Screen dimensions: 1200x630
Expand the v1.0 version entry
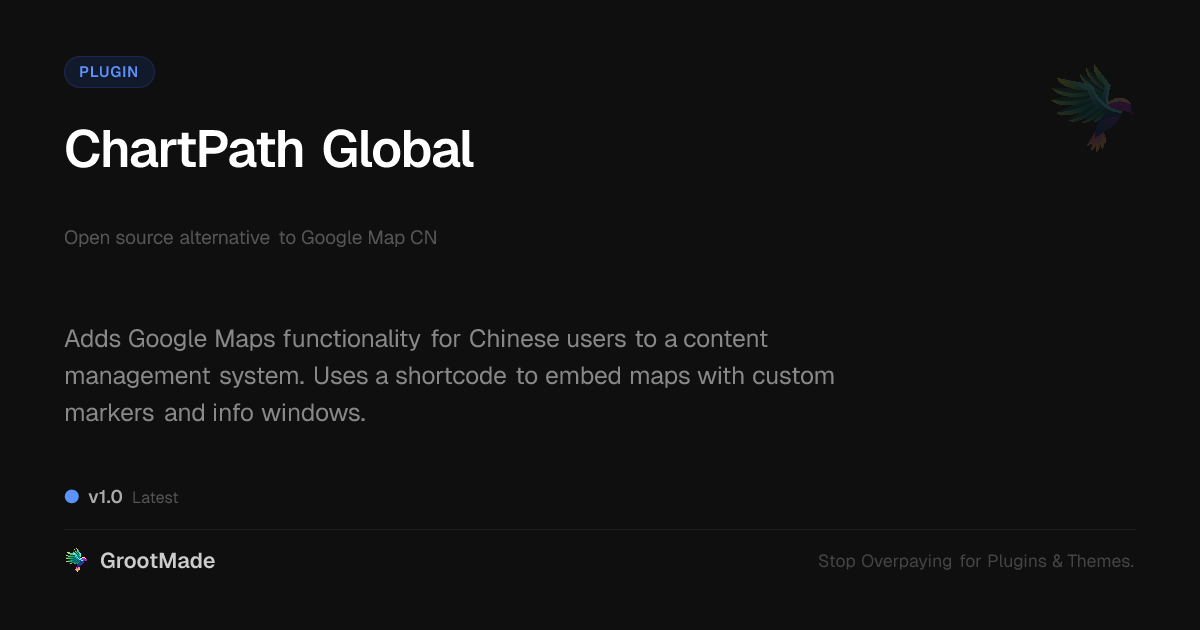(104, 496)
